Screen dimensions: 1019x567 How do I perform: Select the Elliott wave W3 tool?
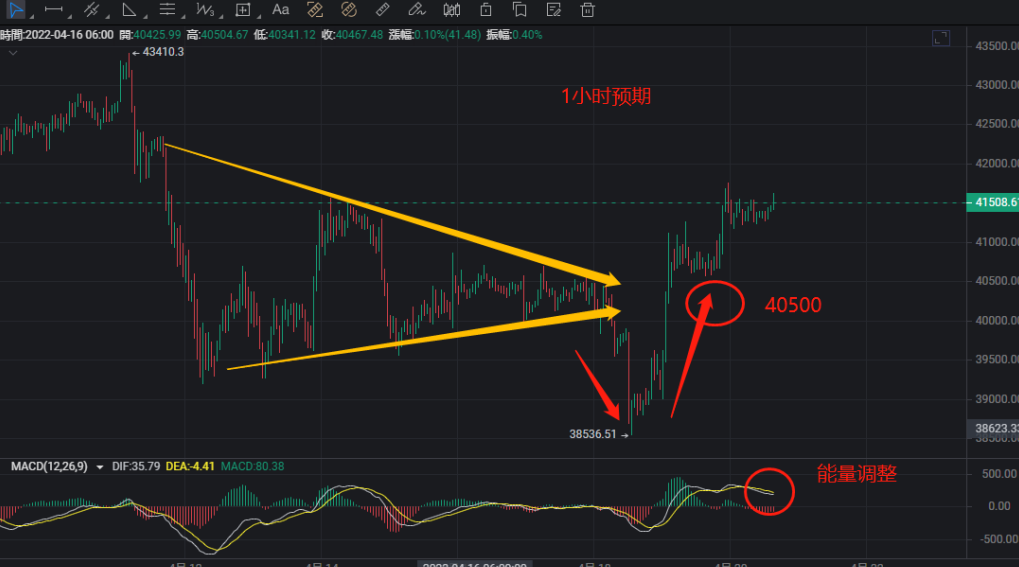click(x=205, y=10)
